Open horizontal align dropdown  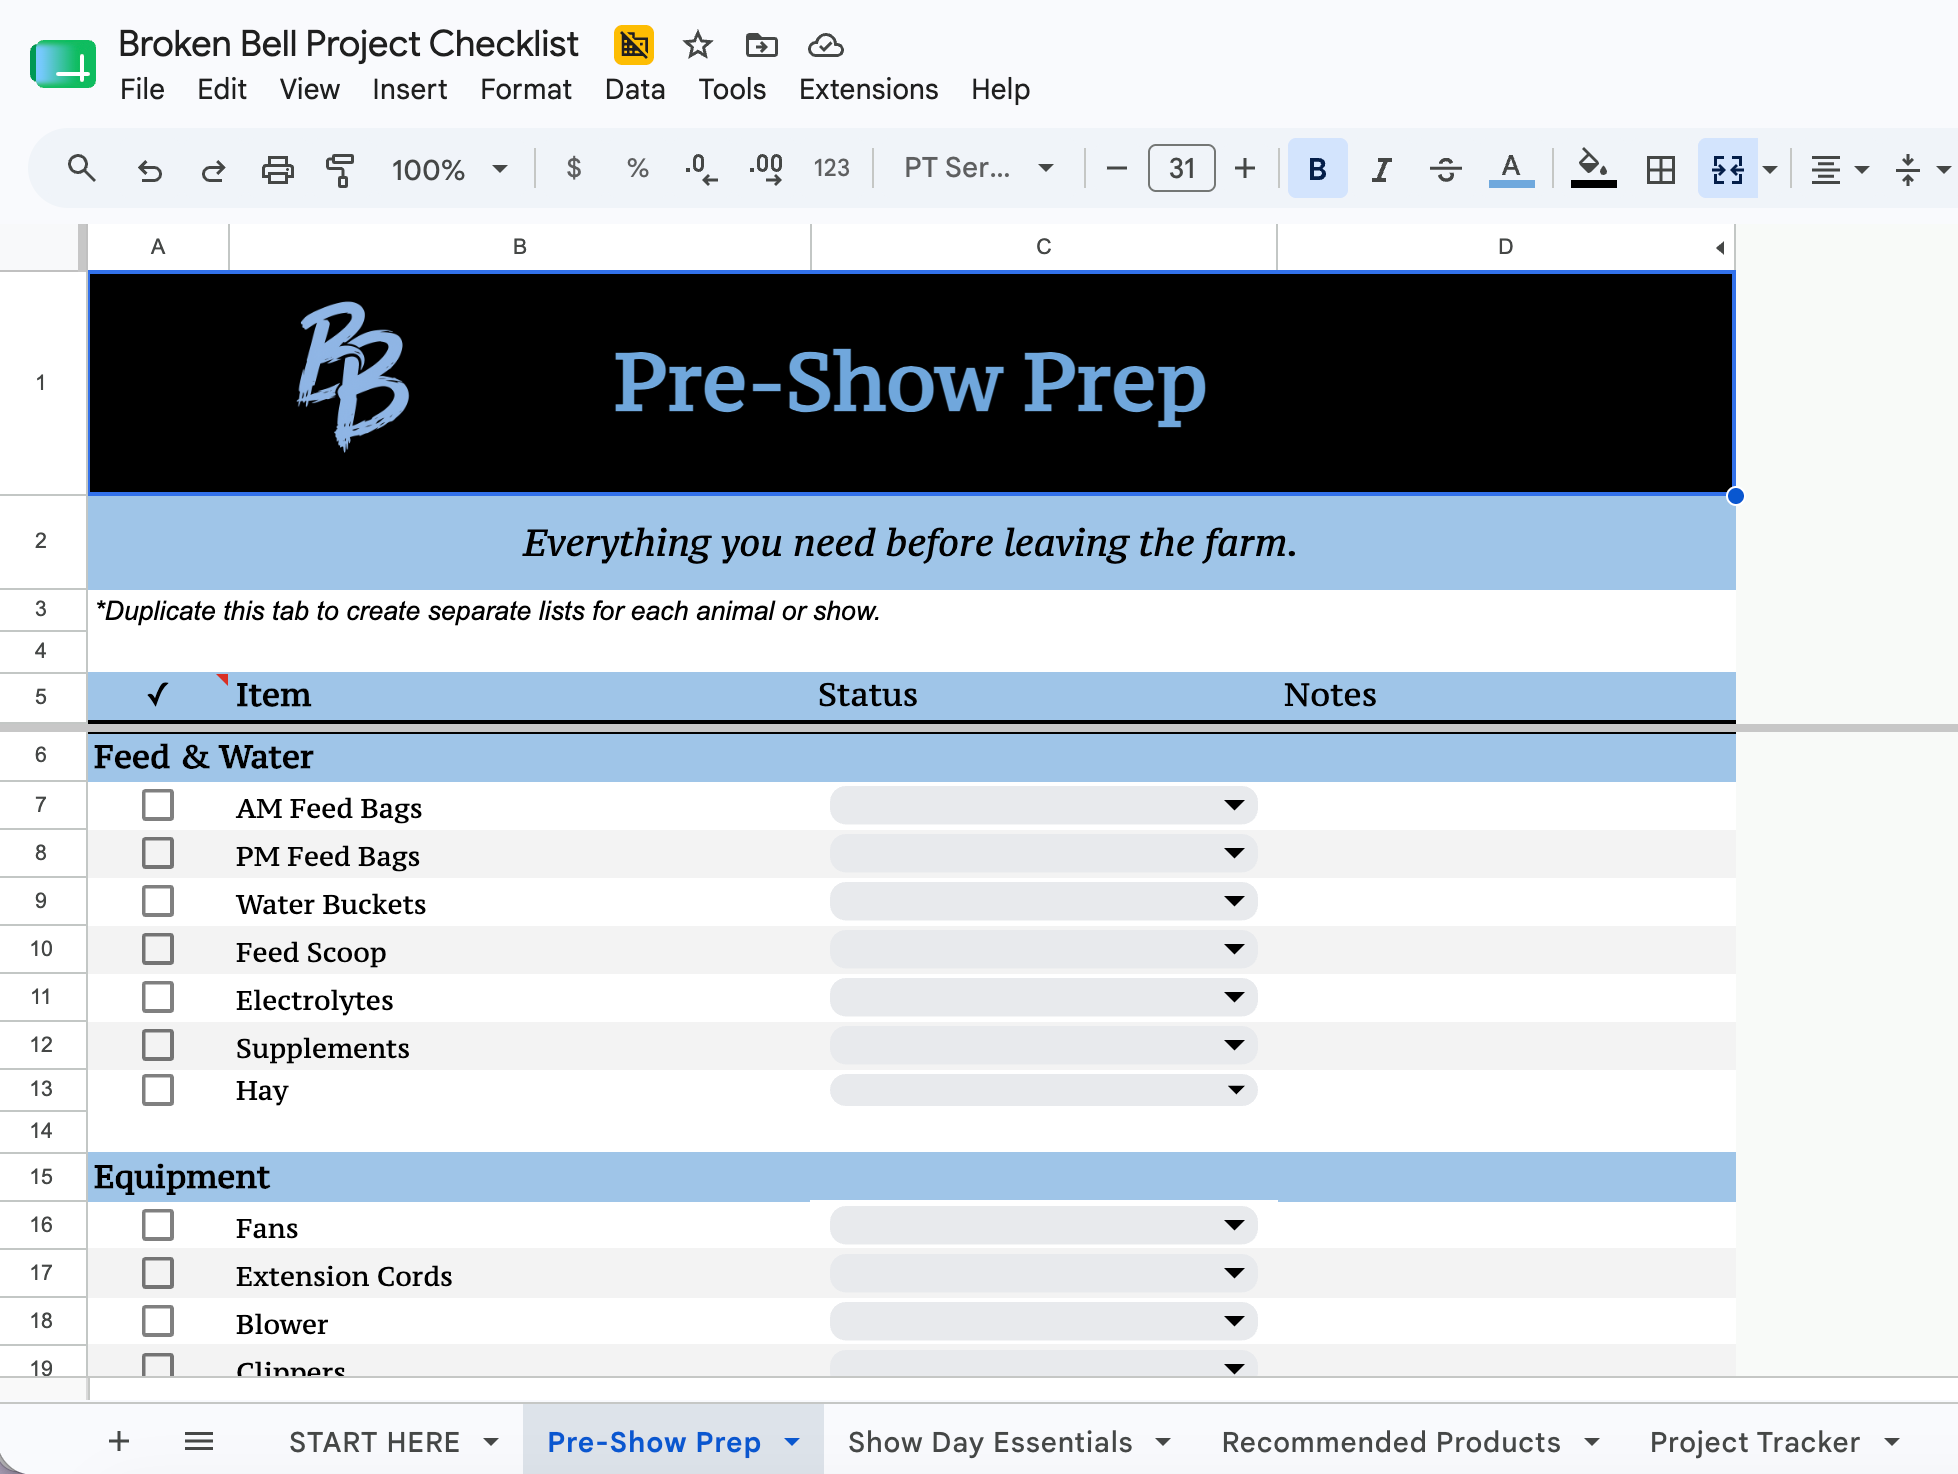click(1839, 169)
